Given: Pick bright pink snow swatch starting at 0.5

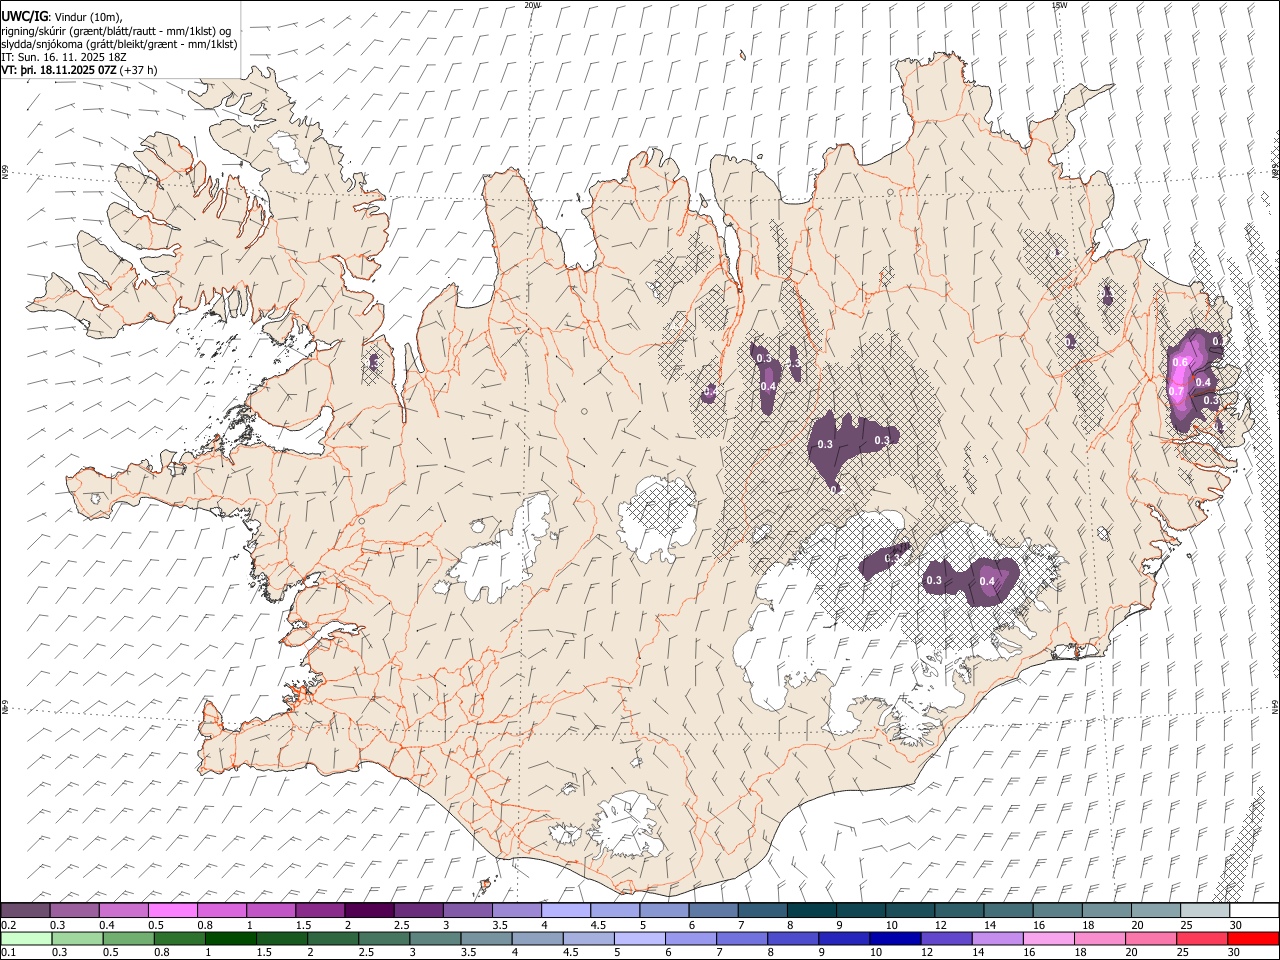Looking at the screenshot, I should coord(172,911).
